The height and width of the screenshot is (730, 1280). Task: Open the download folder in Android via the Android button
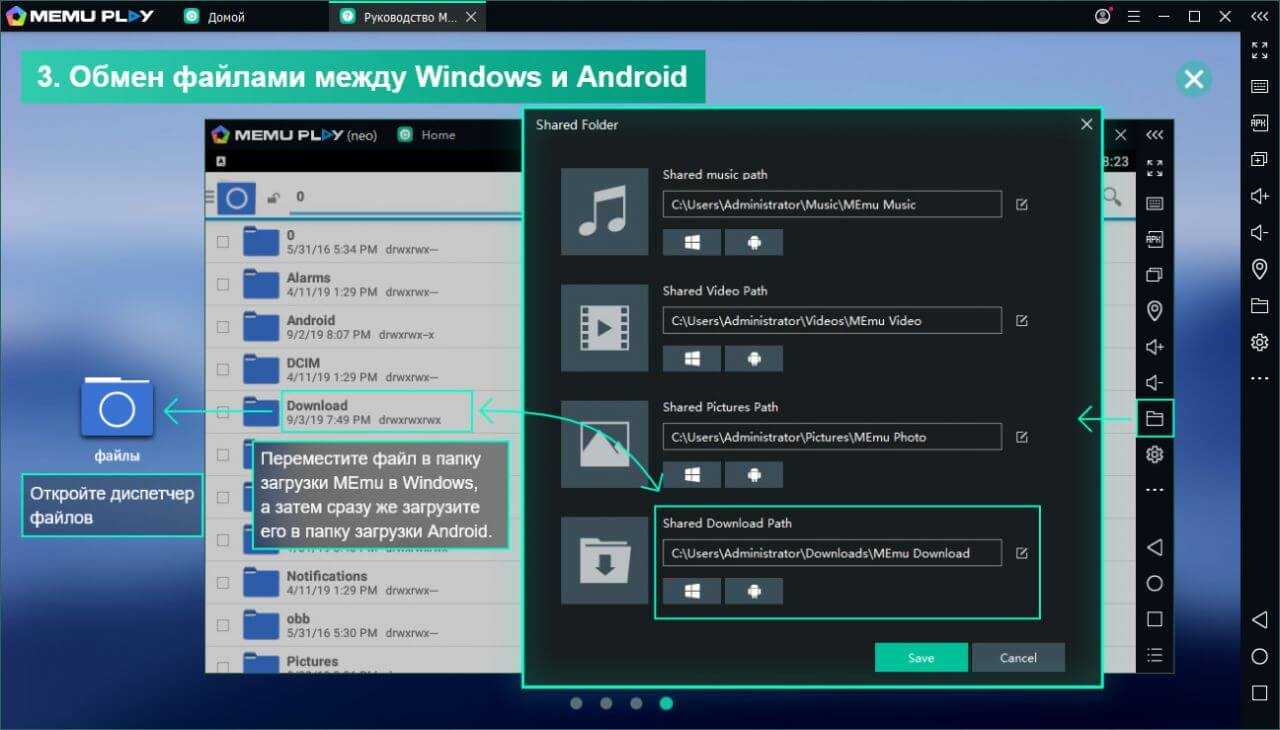point(753,591)
